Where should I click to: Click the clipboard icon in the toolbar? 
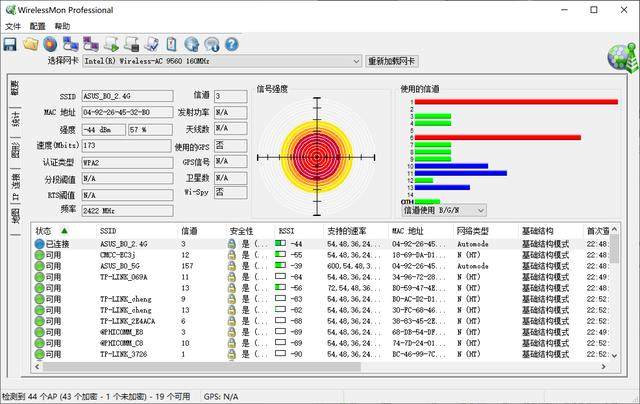172,44
